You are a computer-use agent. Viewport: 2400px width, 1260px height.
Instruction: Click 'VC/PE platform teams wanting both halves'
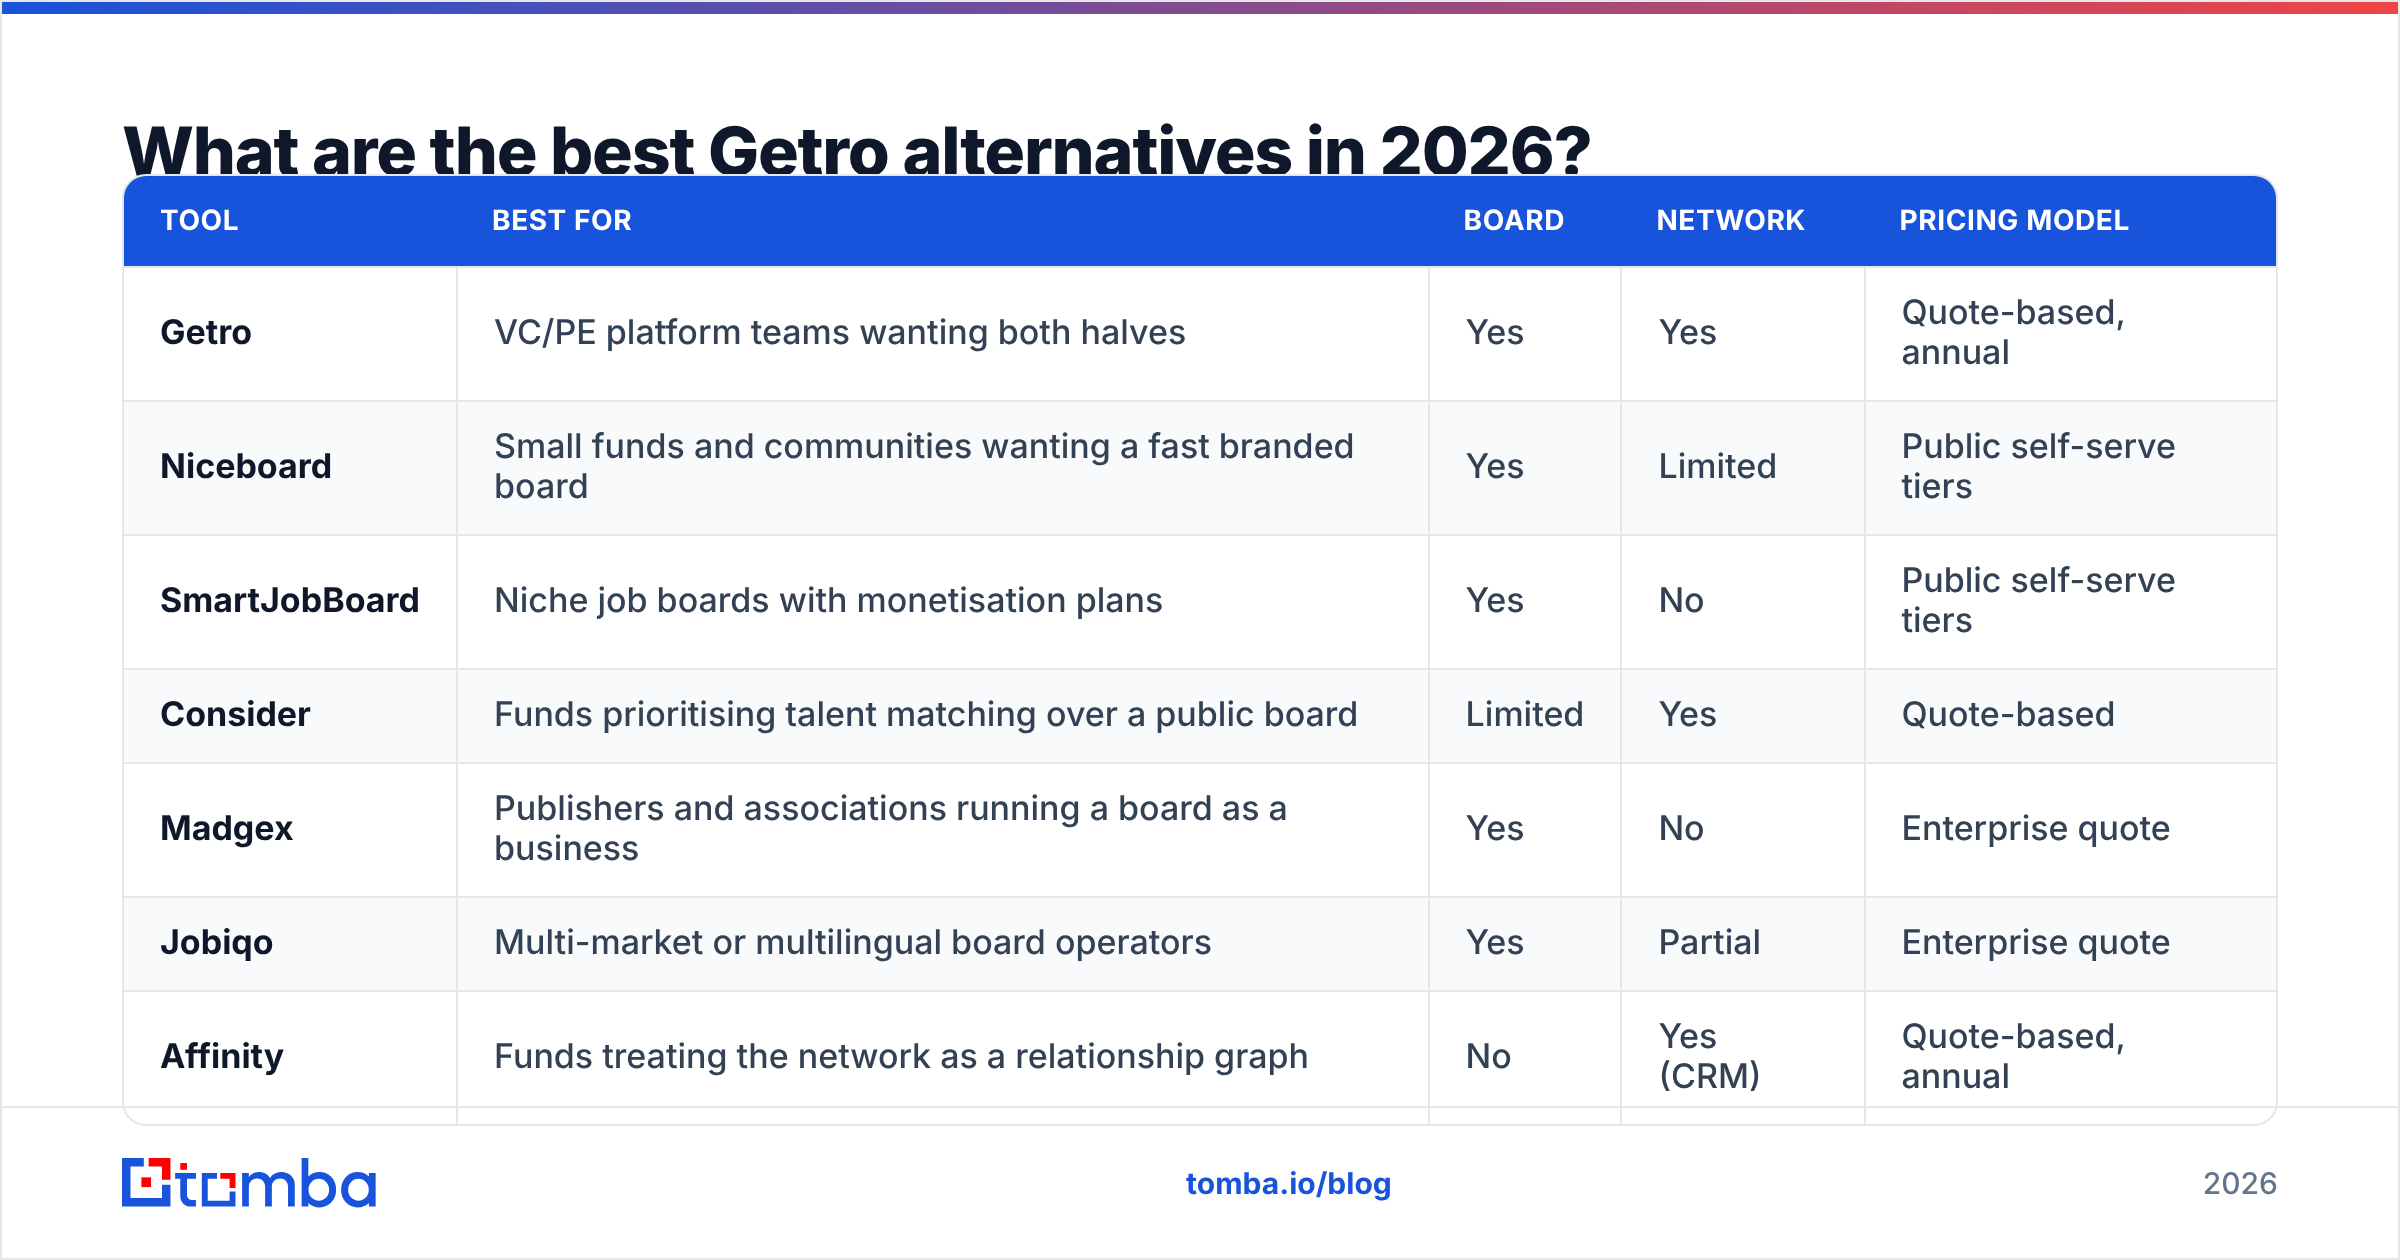[x=839, y=332]
